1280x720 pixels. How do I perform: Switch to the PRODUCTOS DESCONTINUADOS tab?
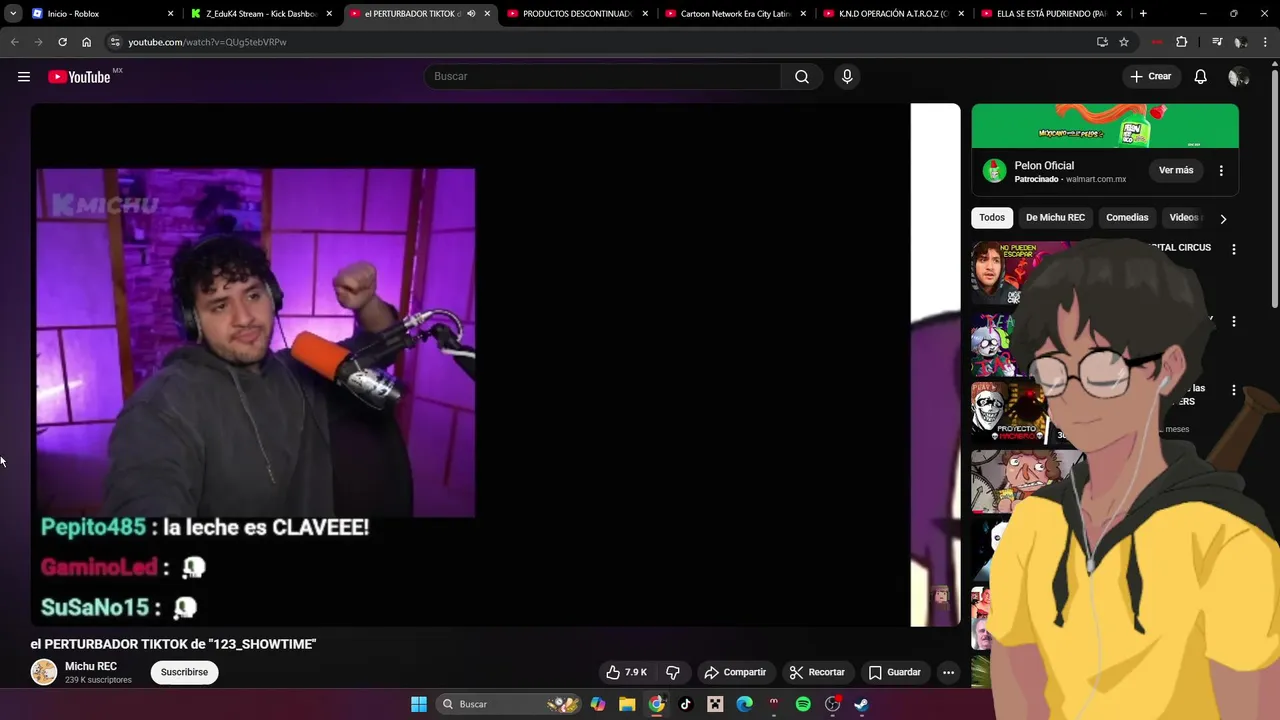576,14
